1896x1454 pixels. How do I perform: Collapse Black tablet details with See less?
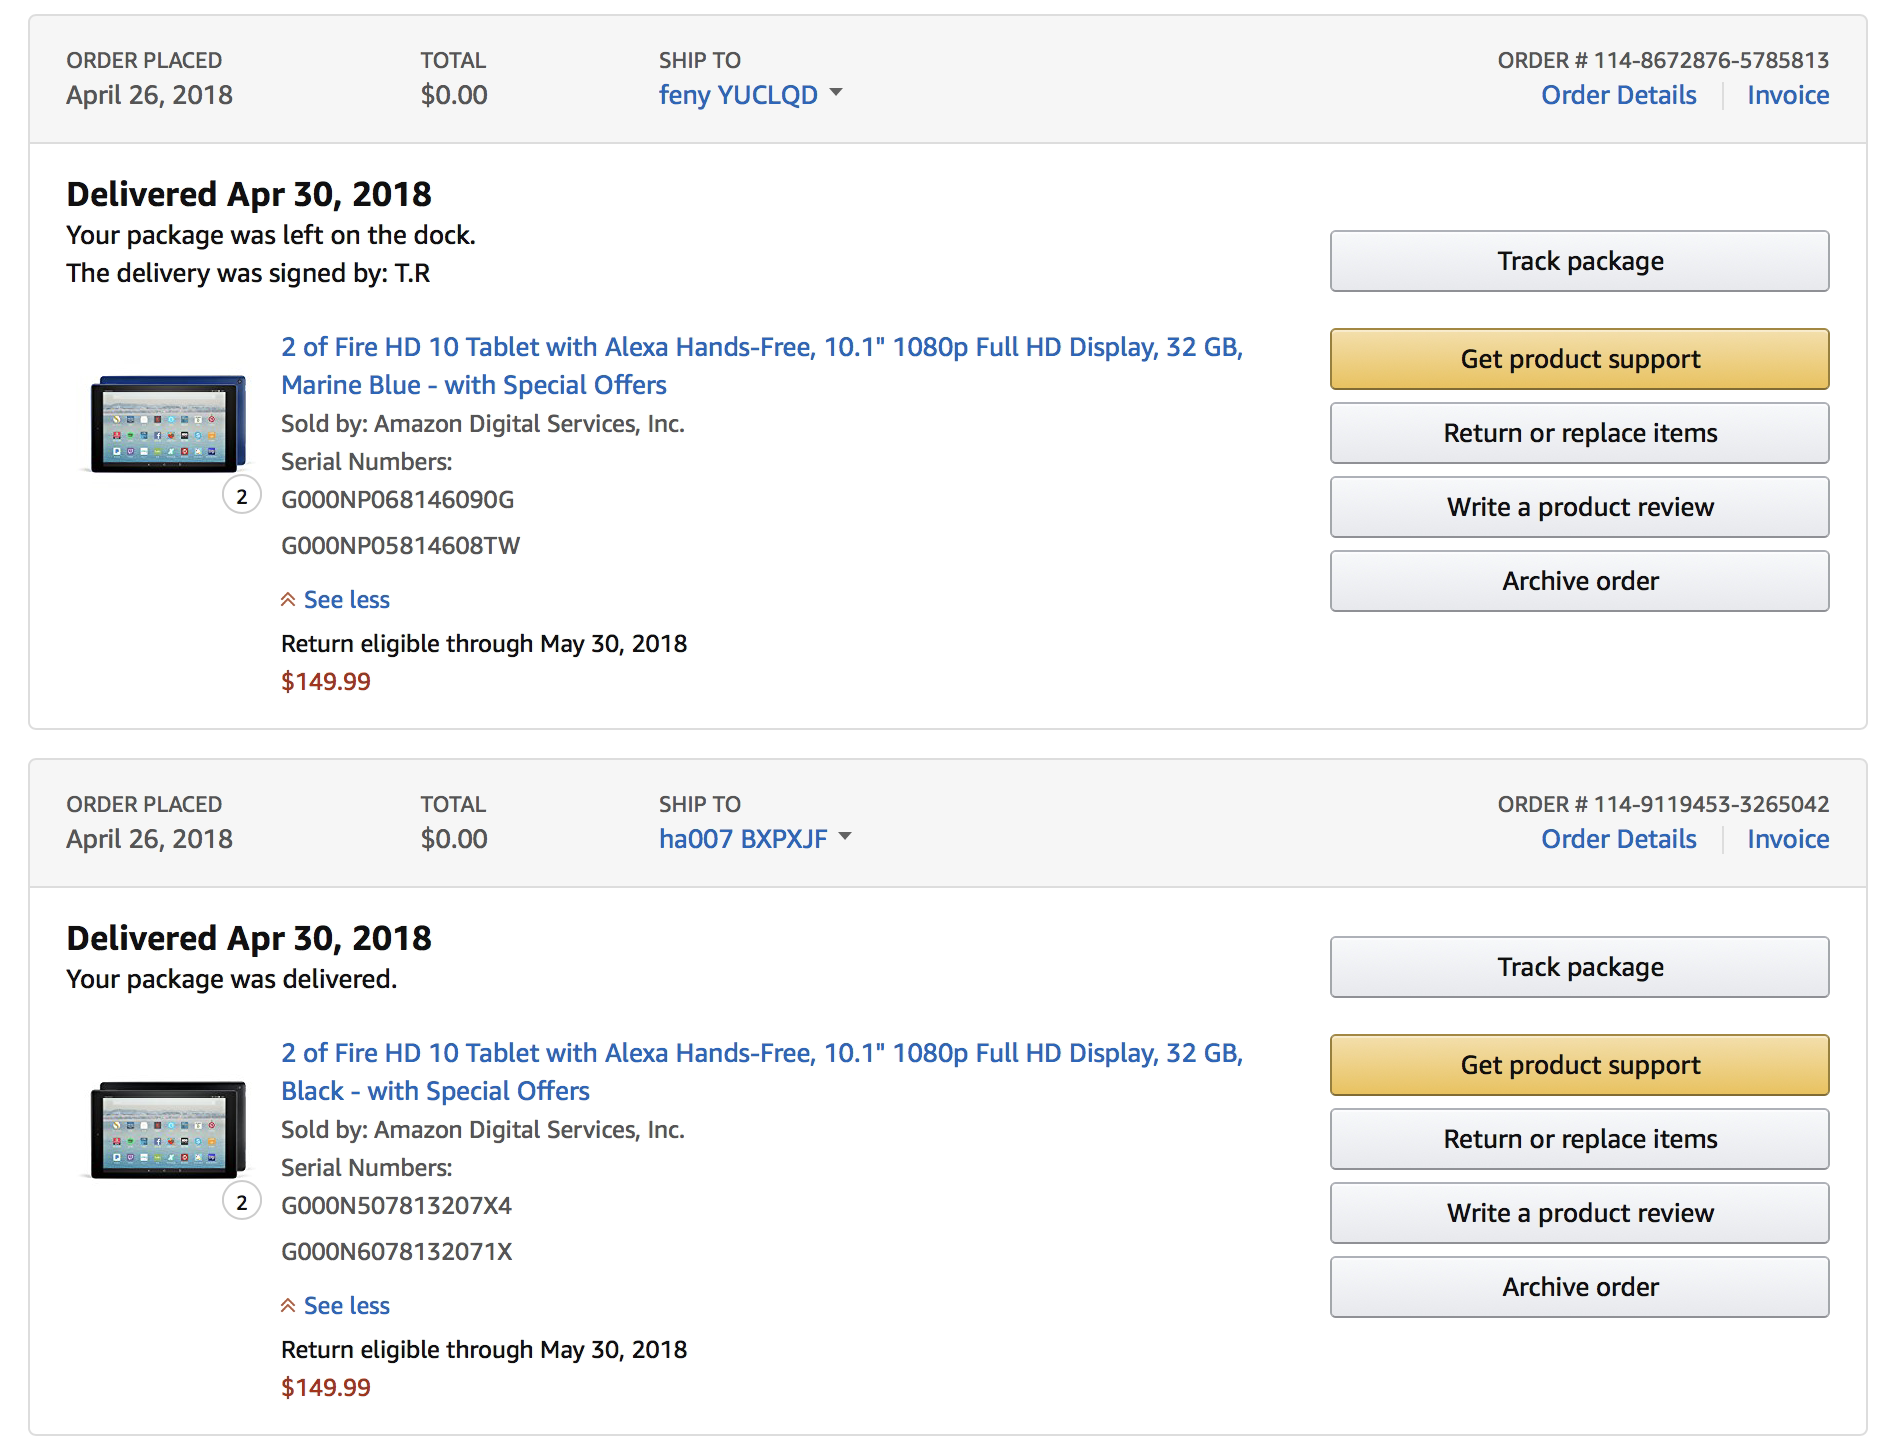[345, 1306]
